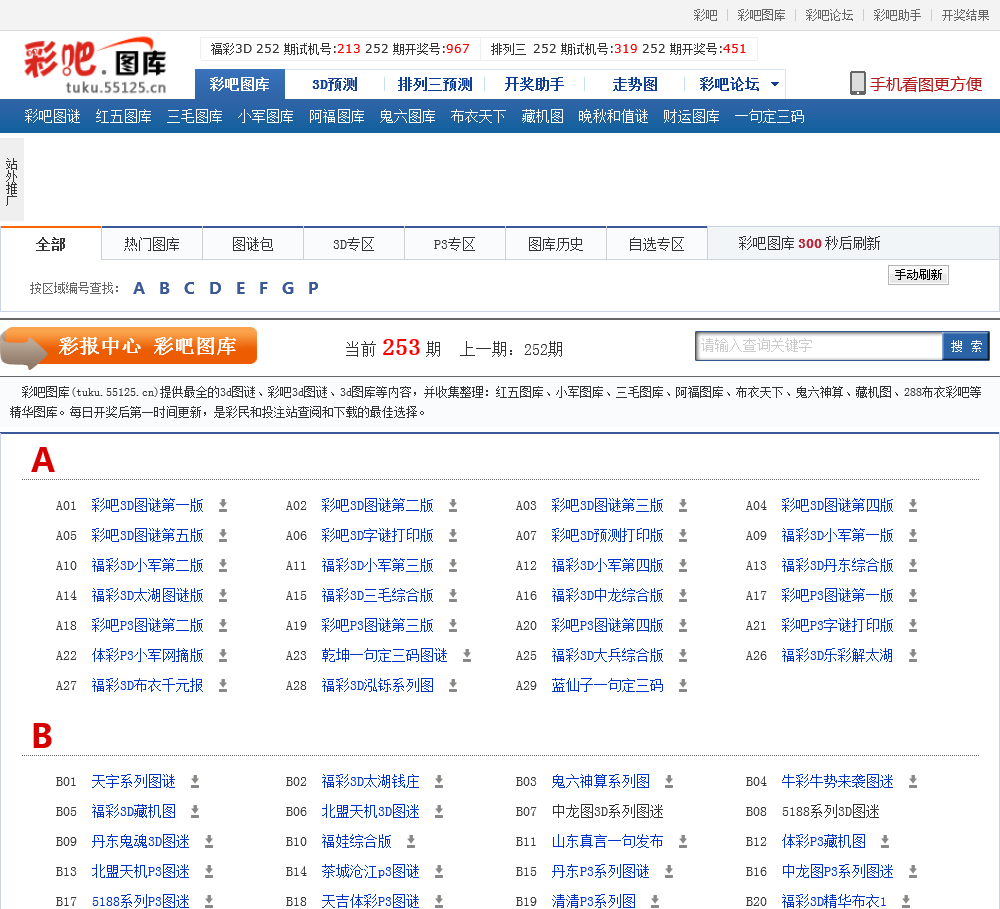
Task: Click download icon next to 福彩3D小军第二版
Action: (223, 566)
